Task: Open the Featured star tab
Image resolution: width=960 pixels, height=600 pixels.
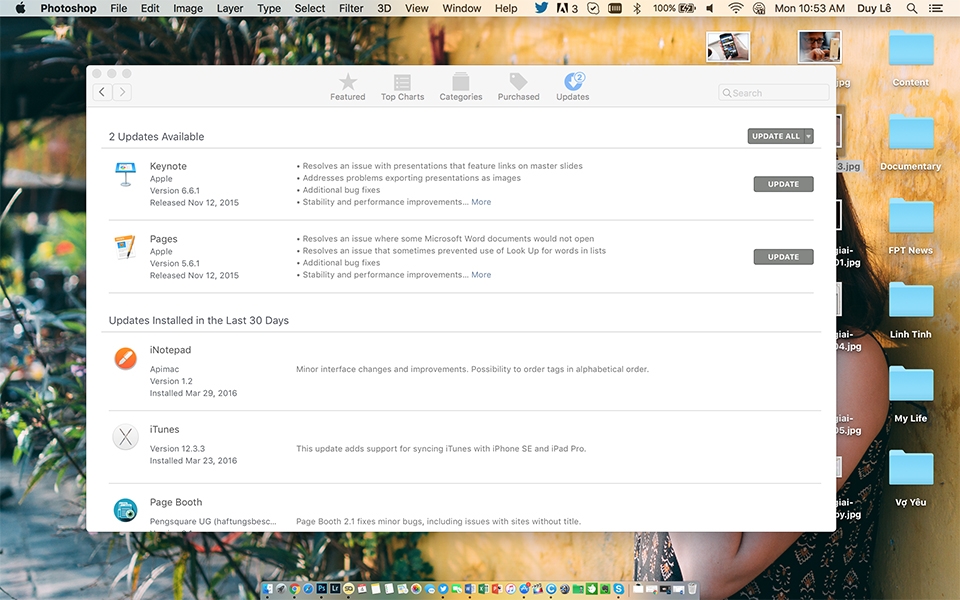Action: coord(348,87)
